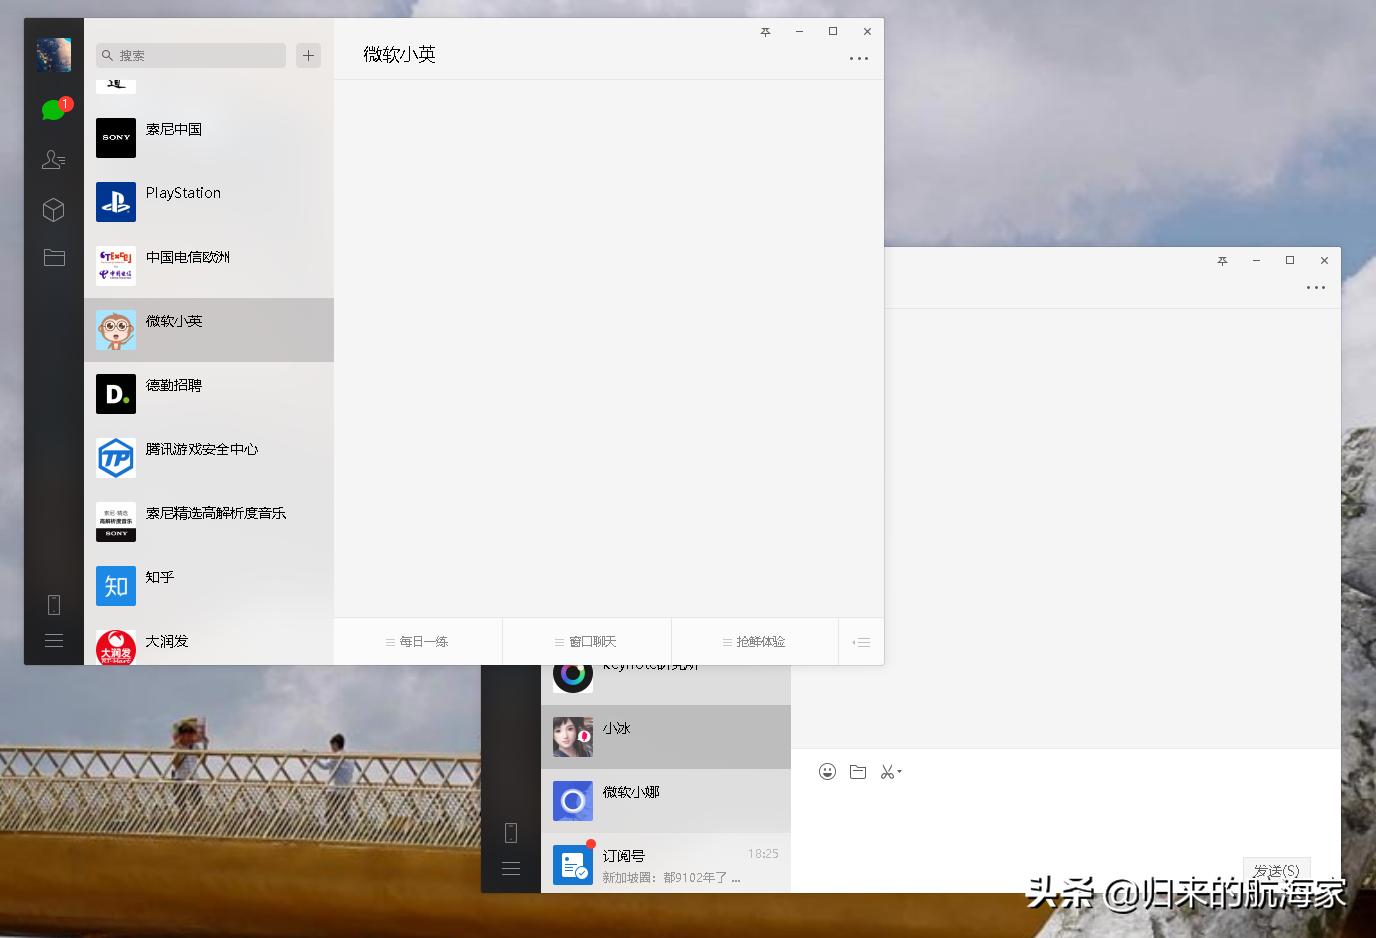Open the Contacts list in the sidebar

click(x=54, y=159)
